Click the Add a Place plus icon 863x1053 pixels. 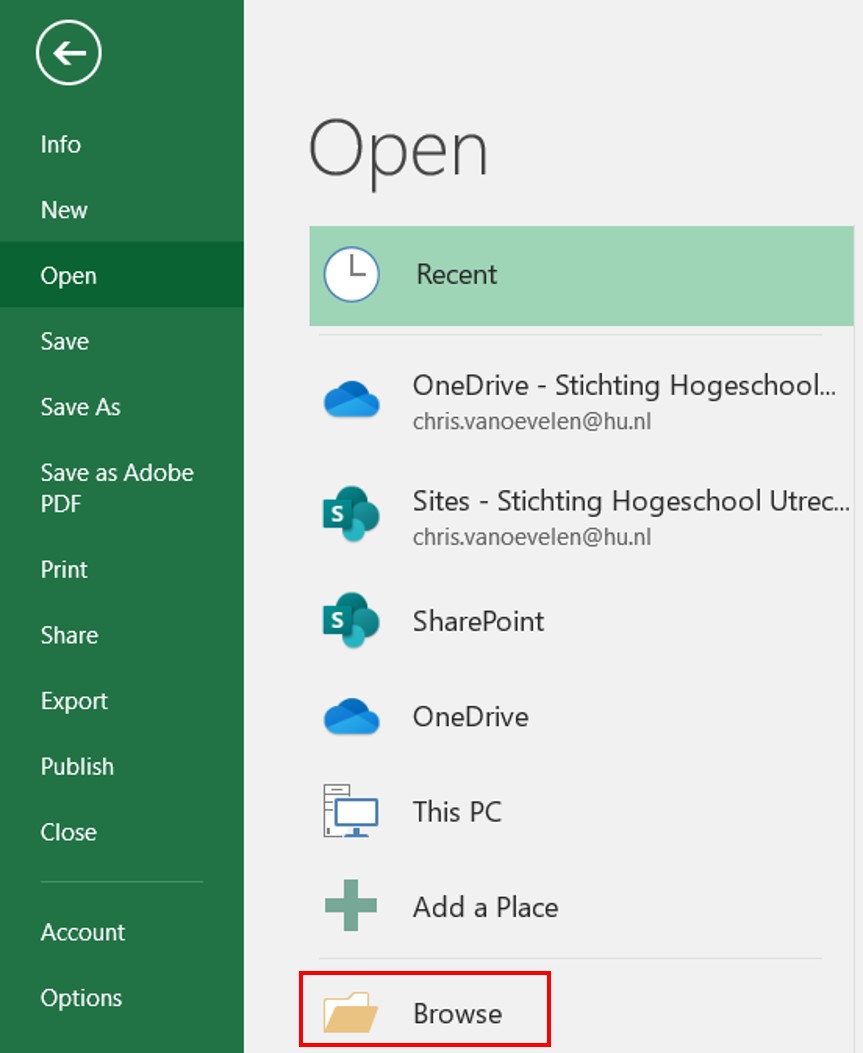[352, 907]
